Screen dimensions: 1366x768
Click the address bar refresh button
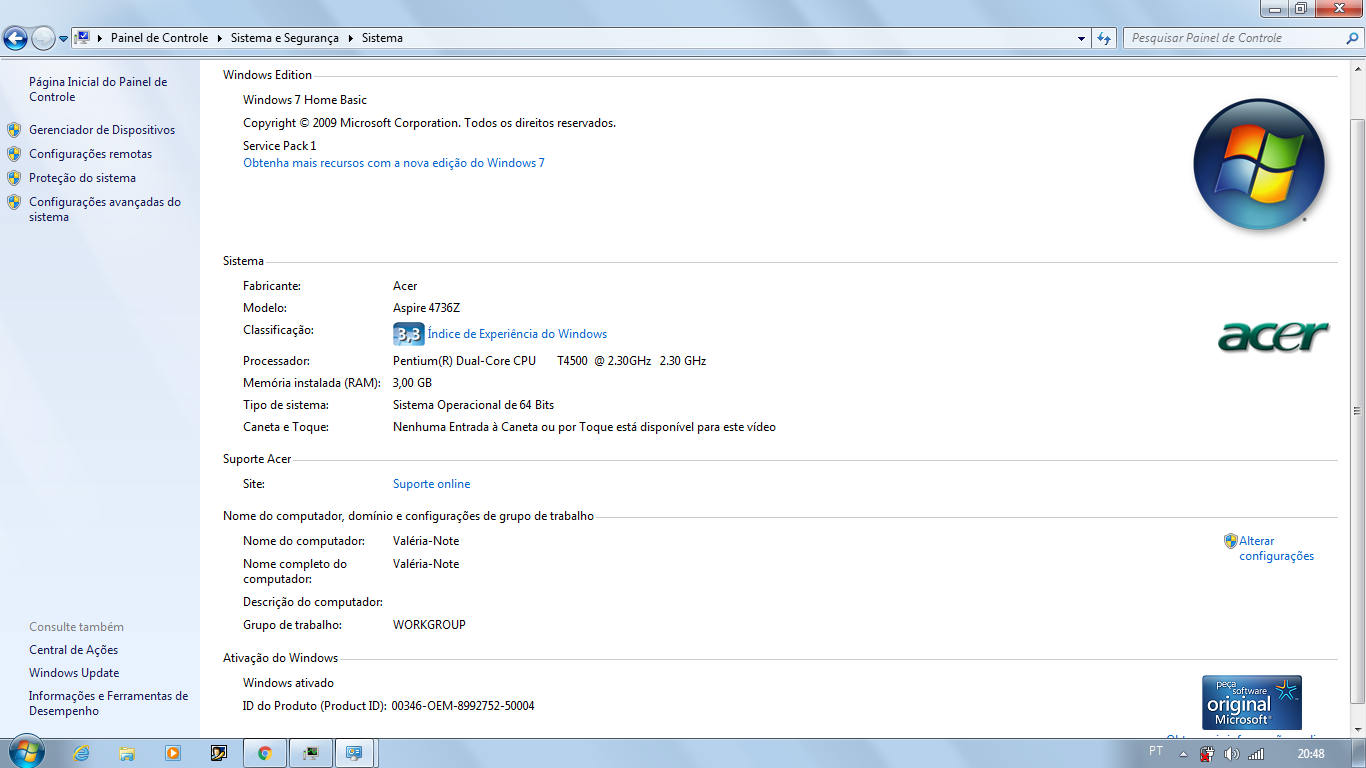[x=1104, y=38]
